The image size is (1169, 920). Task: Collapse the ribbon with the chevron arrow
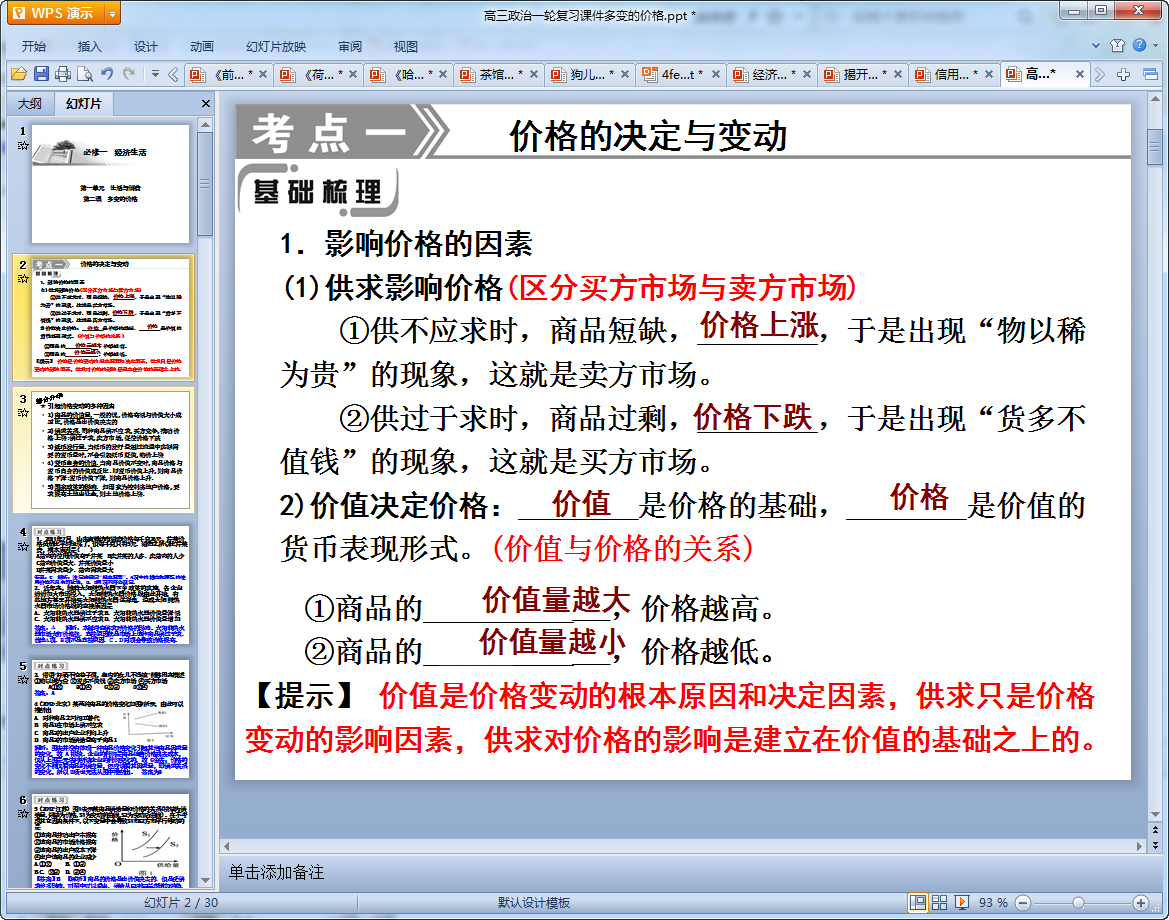point(1096,45)
